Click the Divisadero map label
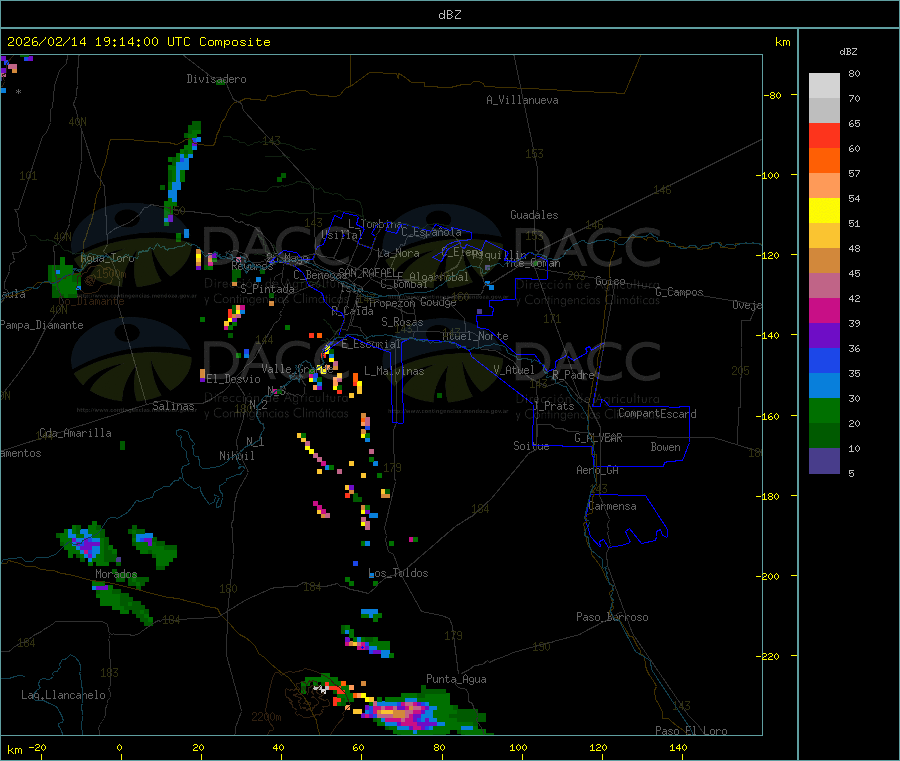This screenshot has height=761, width=900. [216, 79]
